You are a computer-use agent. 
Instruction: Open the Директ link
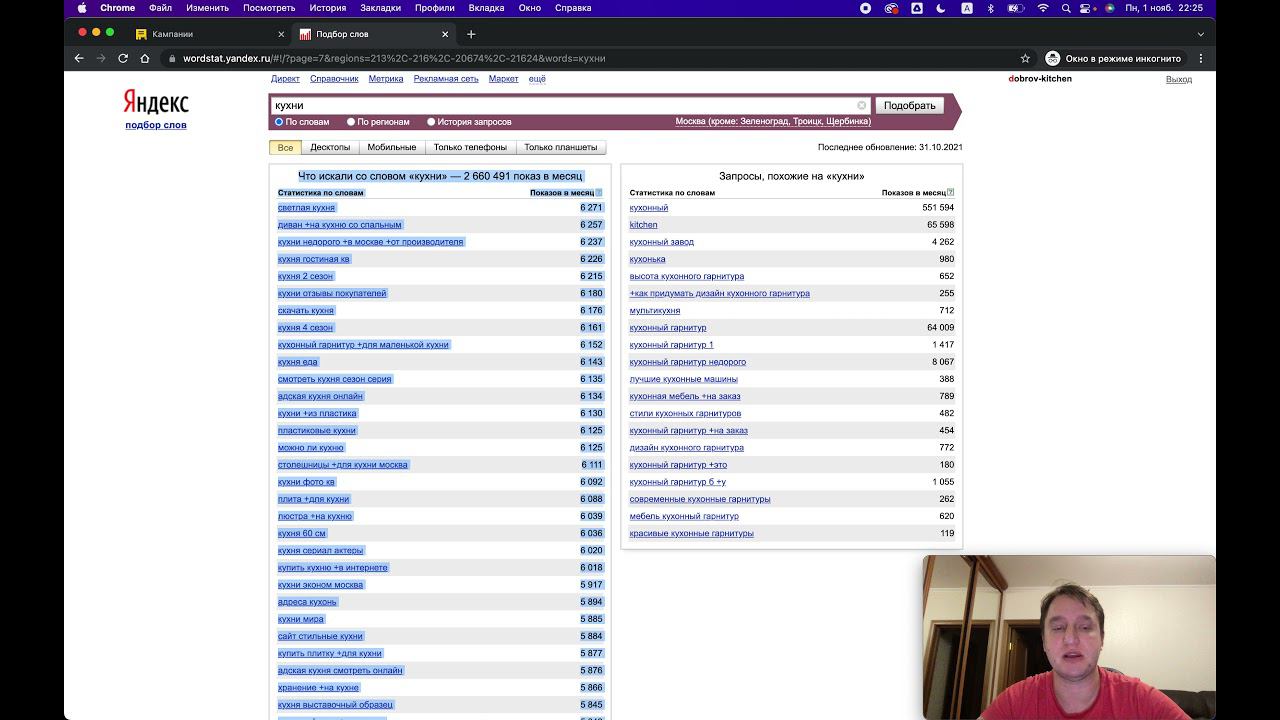285,79
